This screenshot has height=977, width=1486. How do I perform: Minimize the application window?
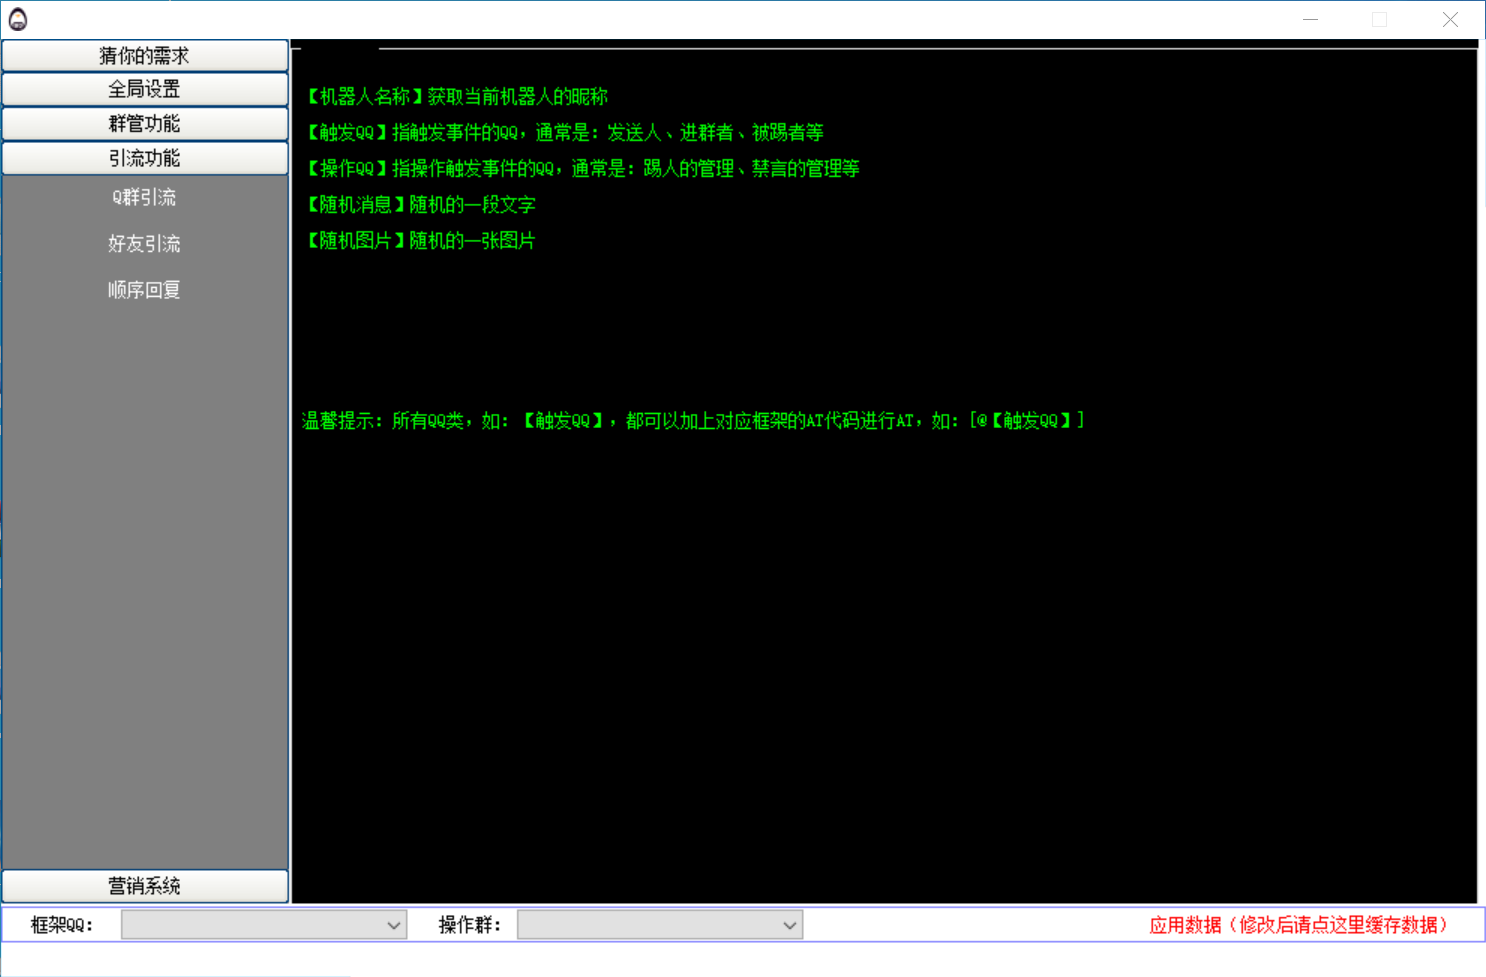[x=1311, y=20]
